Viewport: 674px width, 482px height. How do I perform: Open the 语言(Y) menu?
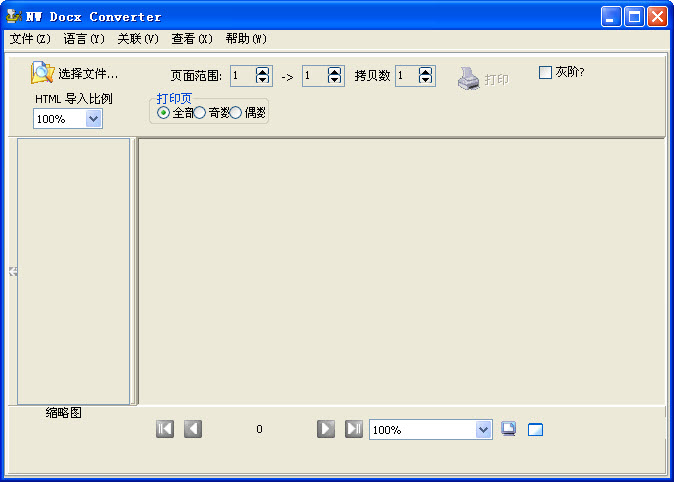pos(84,39)
